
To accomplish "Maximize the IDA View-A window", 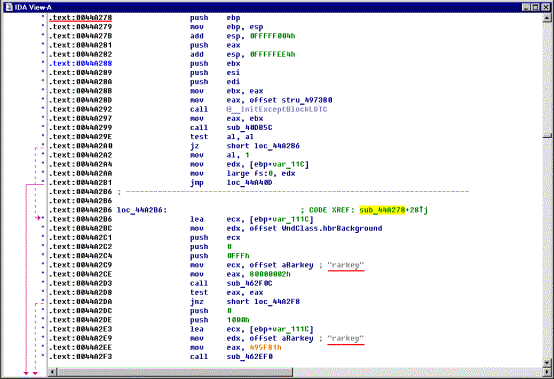I will (x=535, y=7).
